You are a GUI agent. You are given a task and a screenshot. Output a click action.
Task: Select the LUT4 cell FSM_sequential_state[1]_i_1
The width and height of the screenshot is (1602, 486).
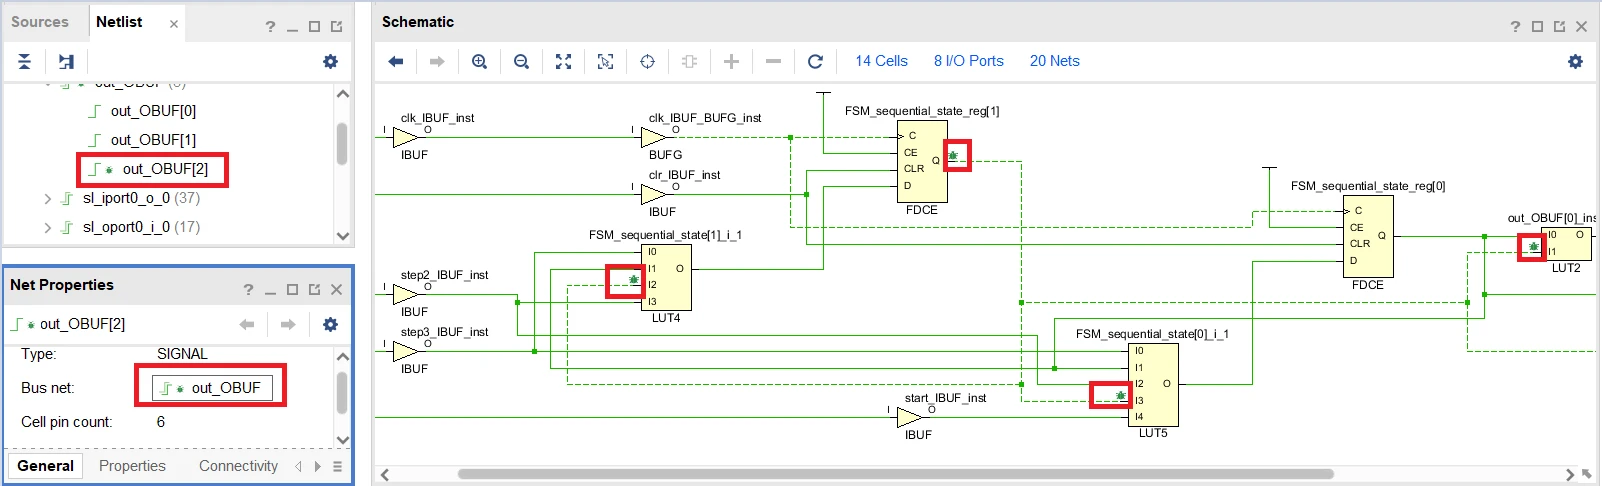666,277
